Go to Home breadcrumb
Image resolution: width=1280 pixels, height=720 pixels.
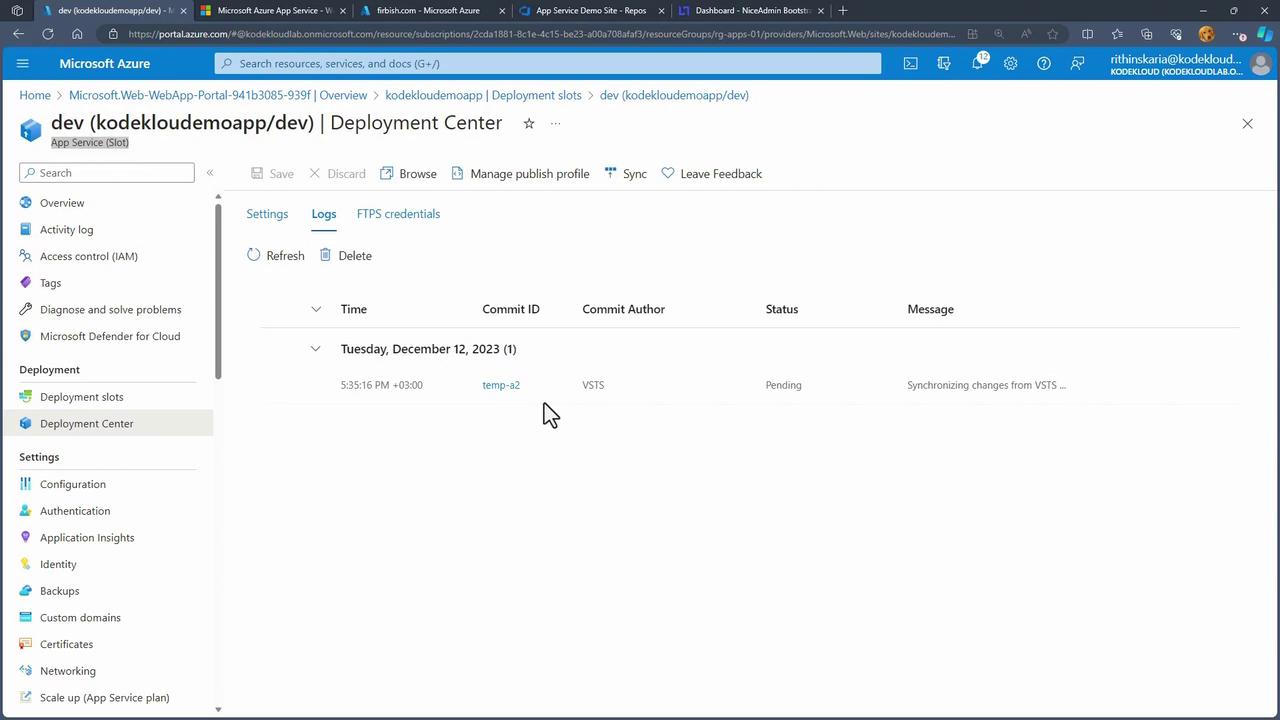[35, 95]
